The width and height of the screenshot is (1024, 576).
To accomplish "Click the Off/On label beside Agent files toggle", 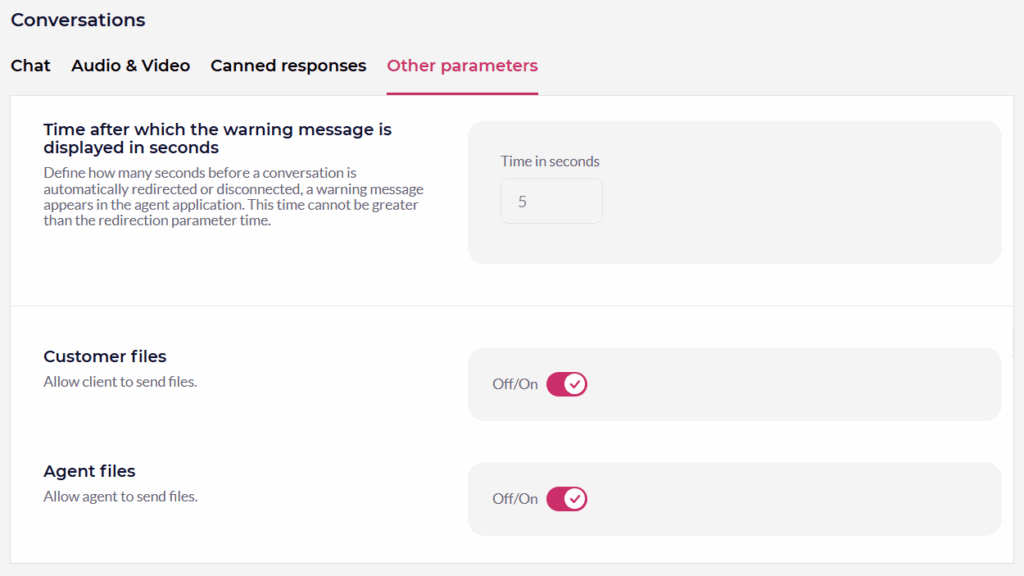I will pos(514,499).
